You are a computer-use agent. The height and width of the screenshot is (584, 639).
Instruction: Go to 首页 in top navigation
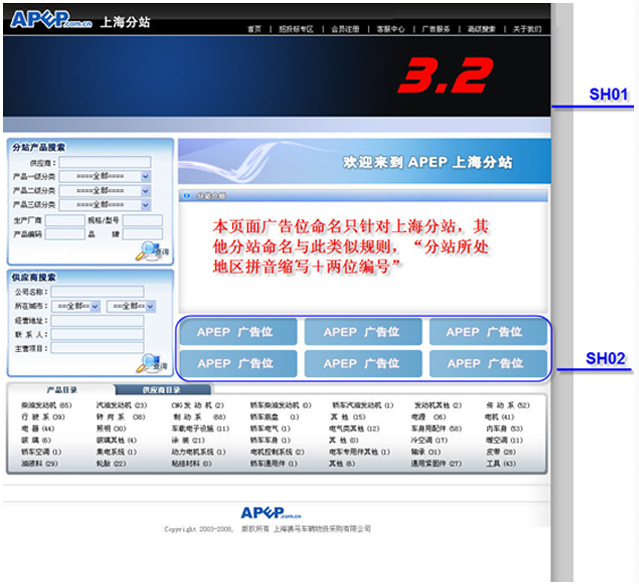pos(255,29)
